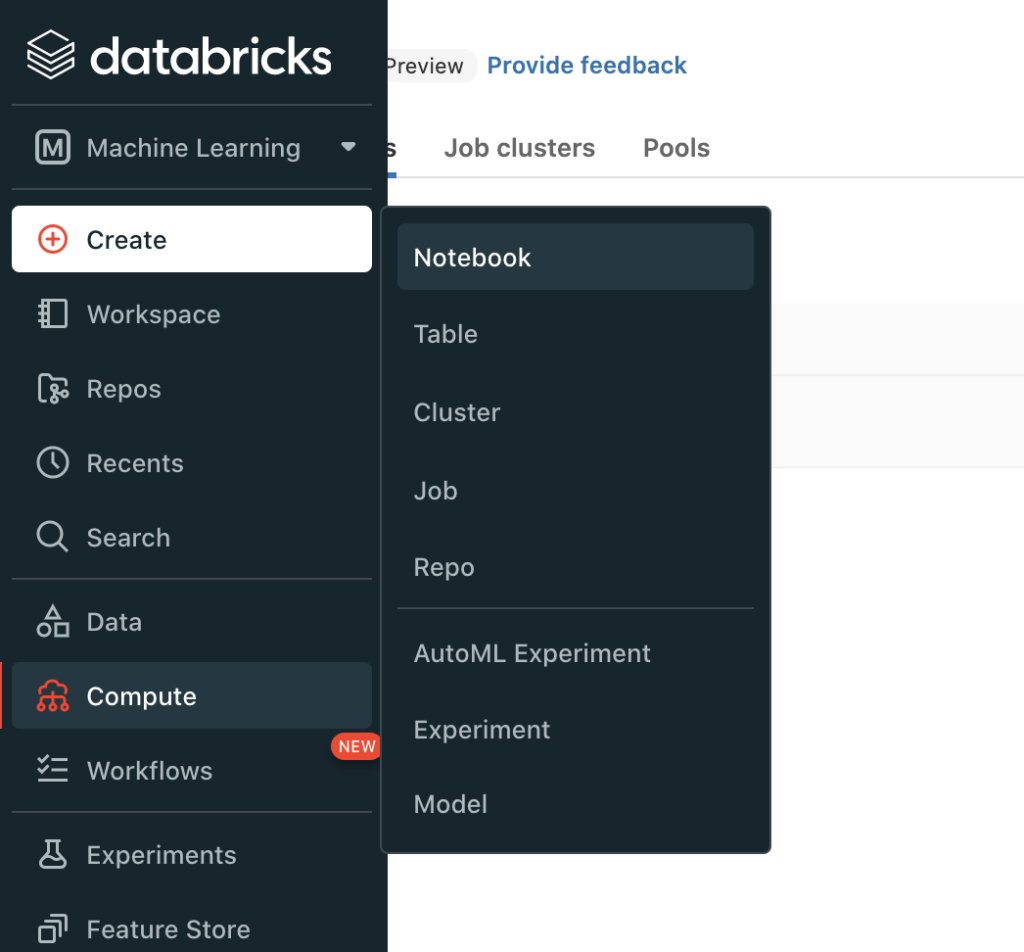Viewport: 1024px width, 952px height.
Task: Open Workspace via its notebook icon
Action: (x=52, y=314)
